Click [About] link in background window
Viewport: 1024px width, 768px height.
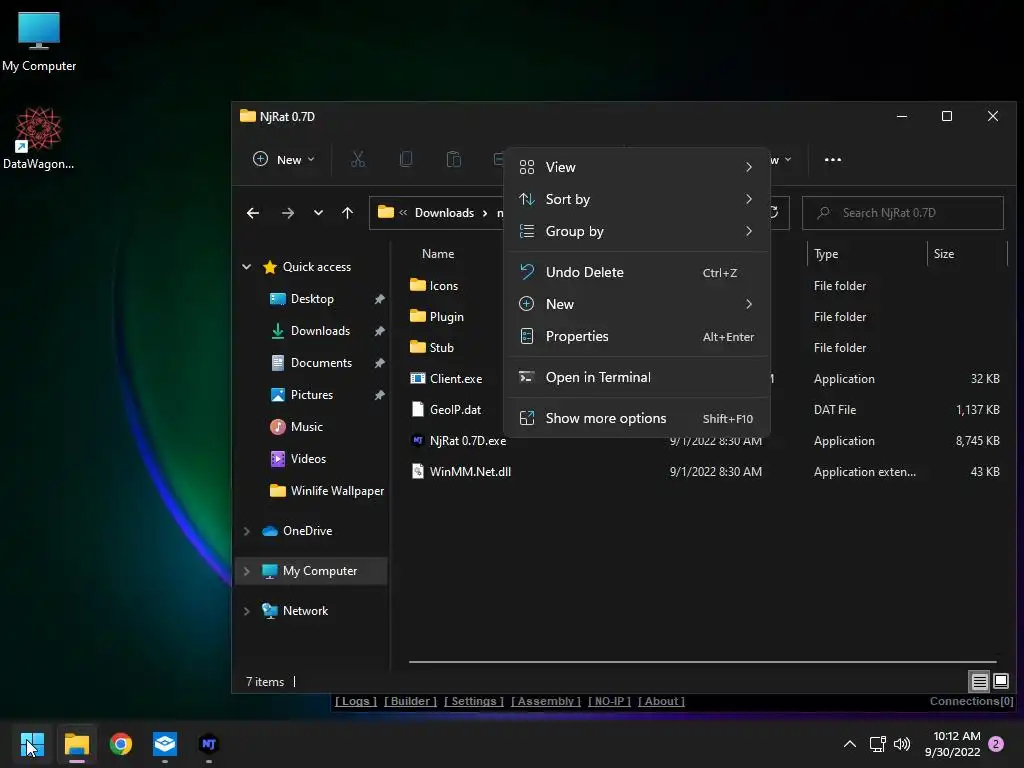[661, 701]
